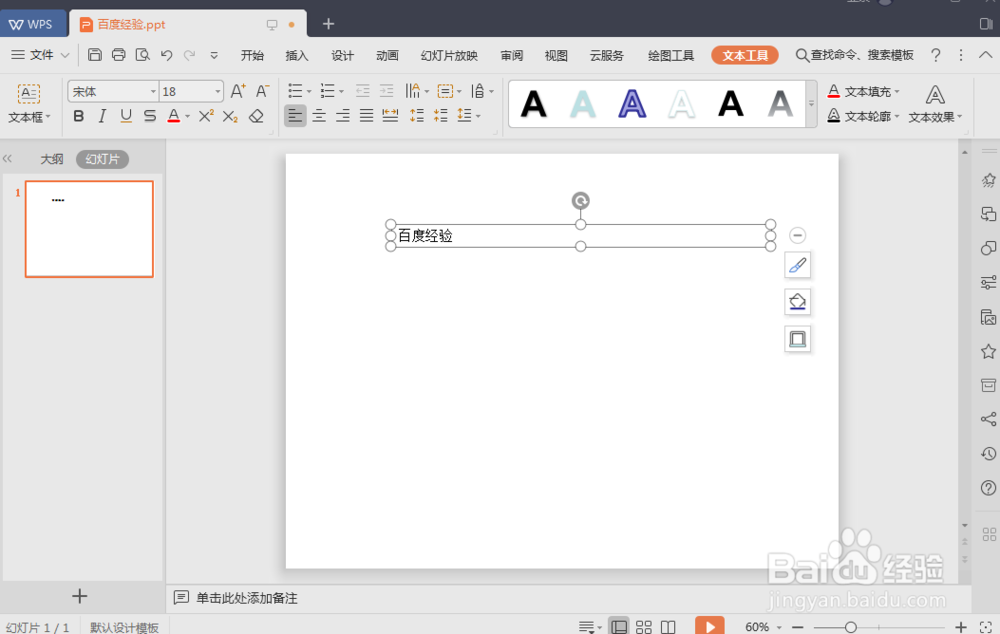Click the shape fill floating icon
1000x634 pixels.
pos(797,302)
